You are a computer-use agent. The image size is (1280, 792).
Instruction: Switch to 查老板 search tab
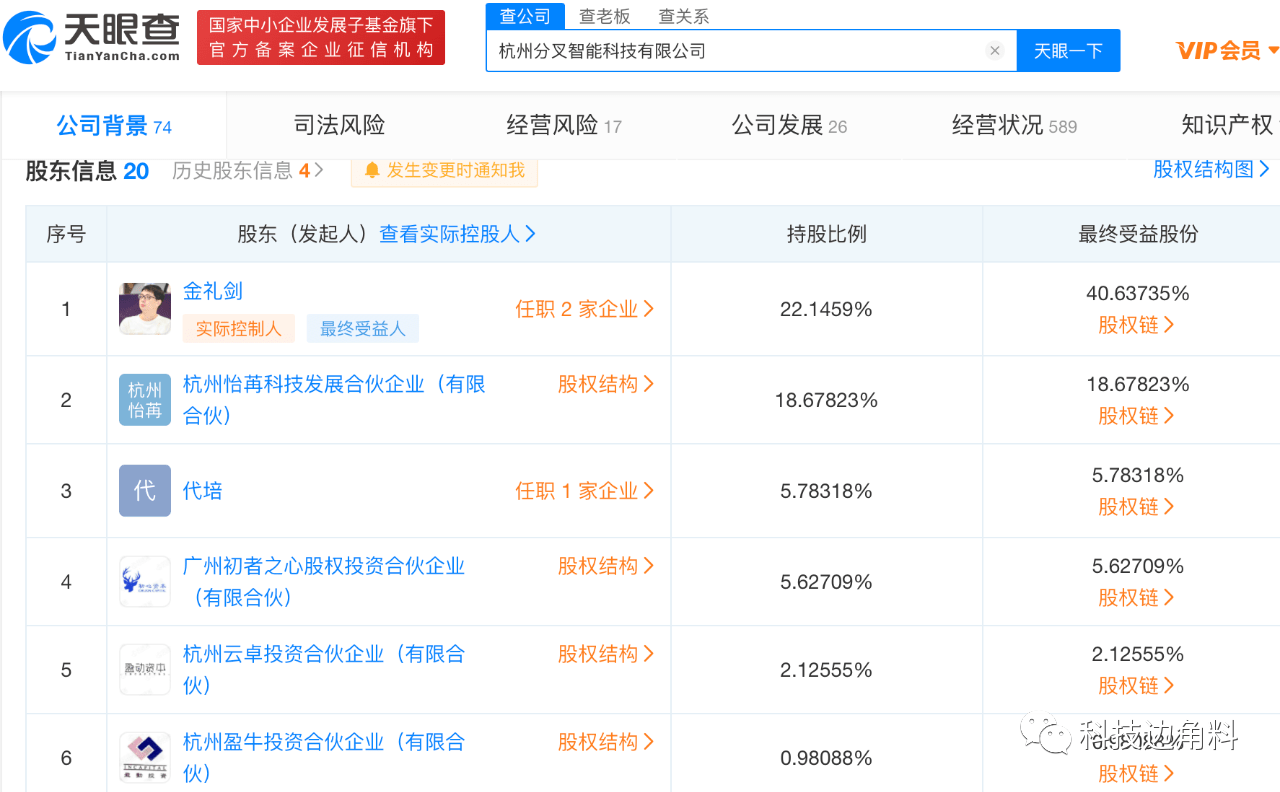(x=604, y=17)
